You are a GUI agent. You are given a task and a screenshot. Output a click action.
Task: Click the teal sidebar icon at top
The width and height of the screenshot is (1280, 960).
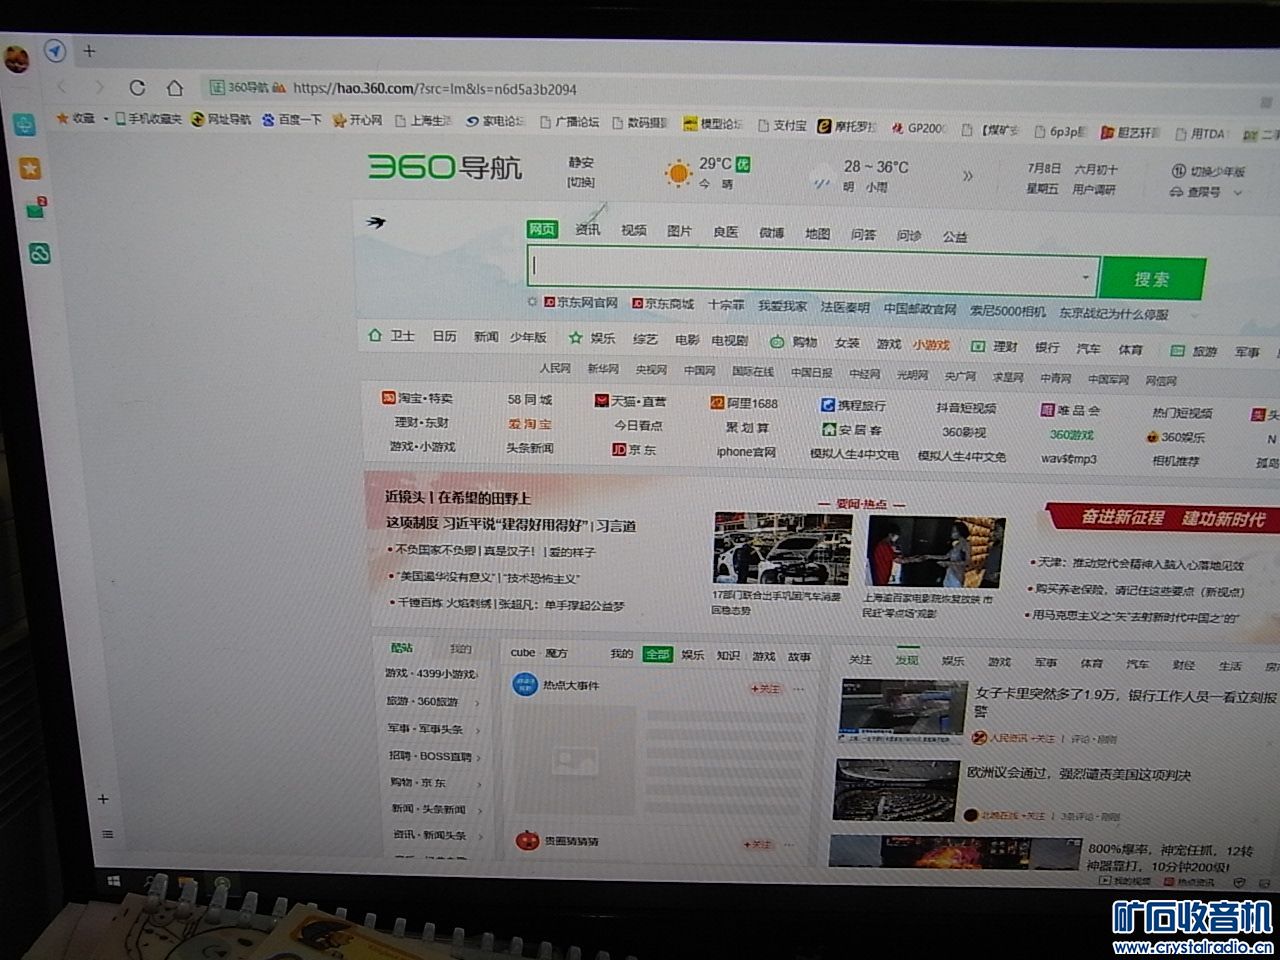pos(24,124)
